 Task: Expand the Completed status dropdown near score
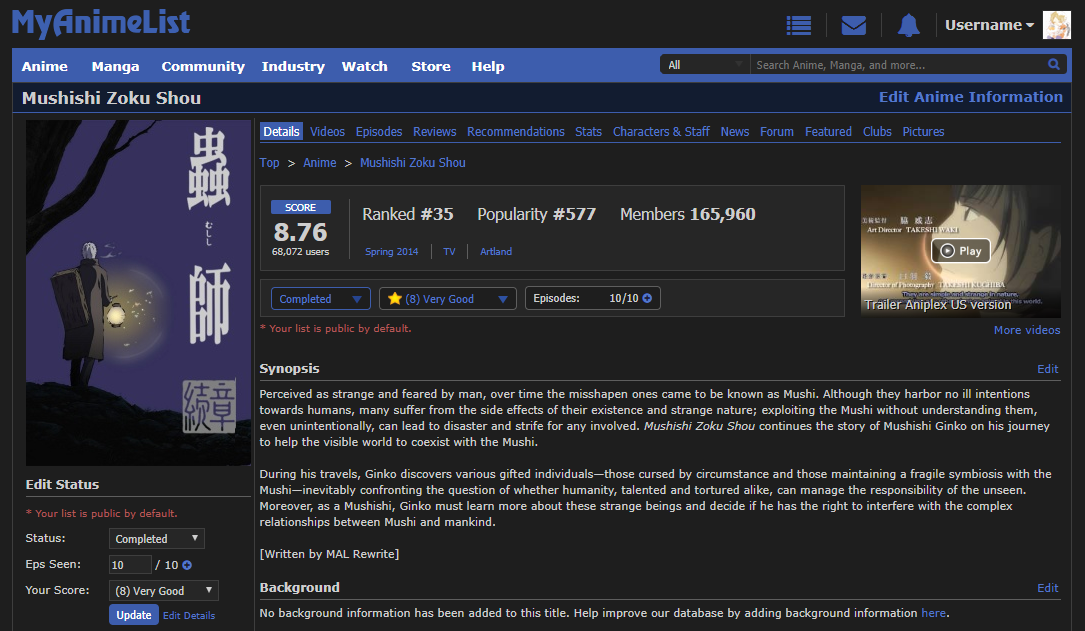click(x=320, y=299)
